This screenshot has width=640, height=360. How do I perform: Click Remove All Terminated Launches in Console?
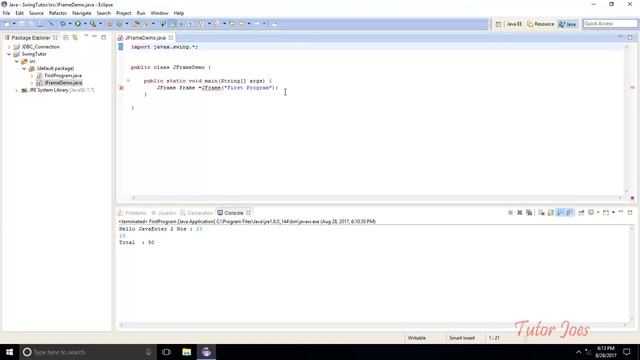click(x=529, y=213)
